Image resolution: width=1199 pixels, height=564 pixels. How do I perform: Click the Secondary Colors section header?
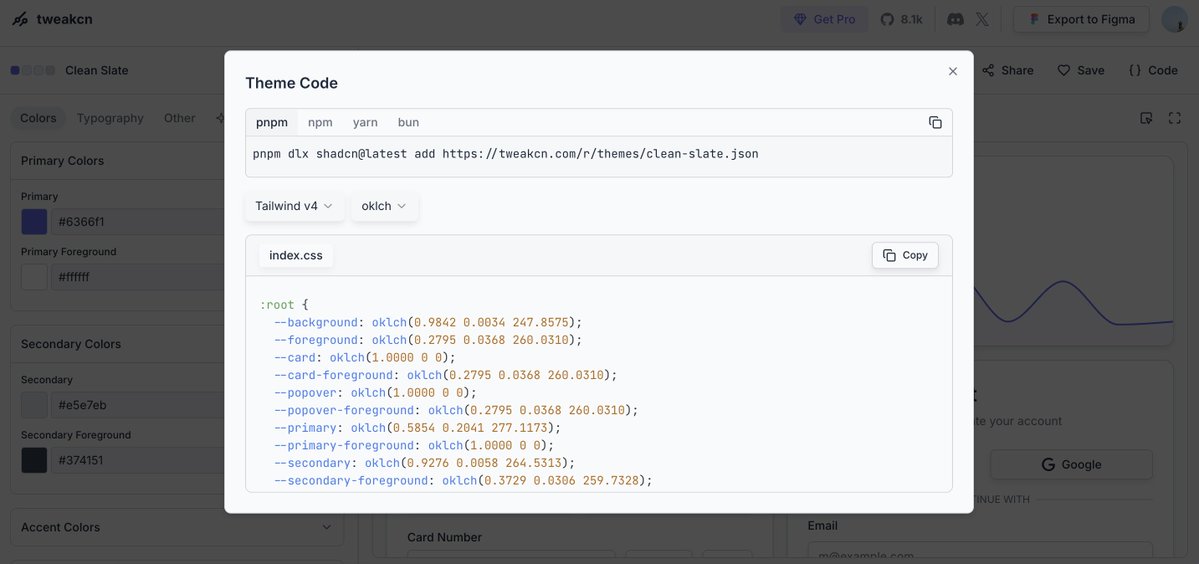click(x=118, y=344)
